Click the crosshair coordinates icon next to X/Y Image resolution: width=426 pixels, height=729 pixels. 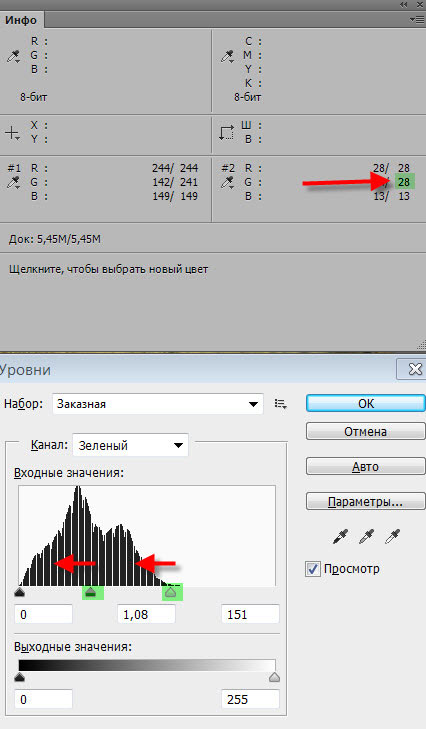click(x=12, y=133)
